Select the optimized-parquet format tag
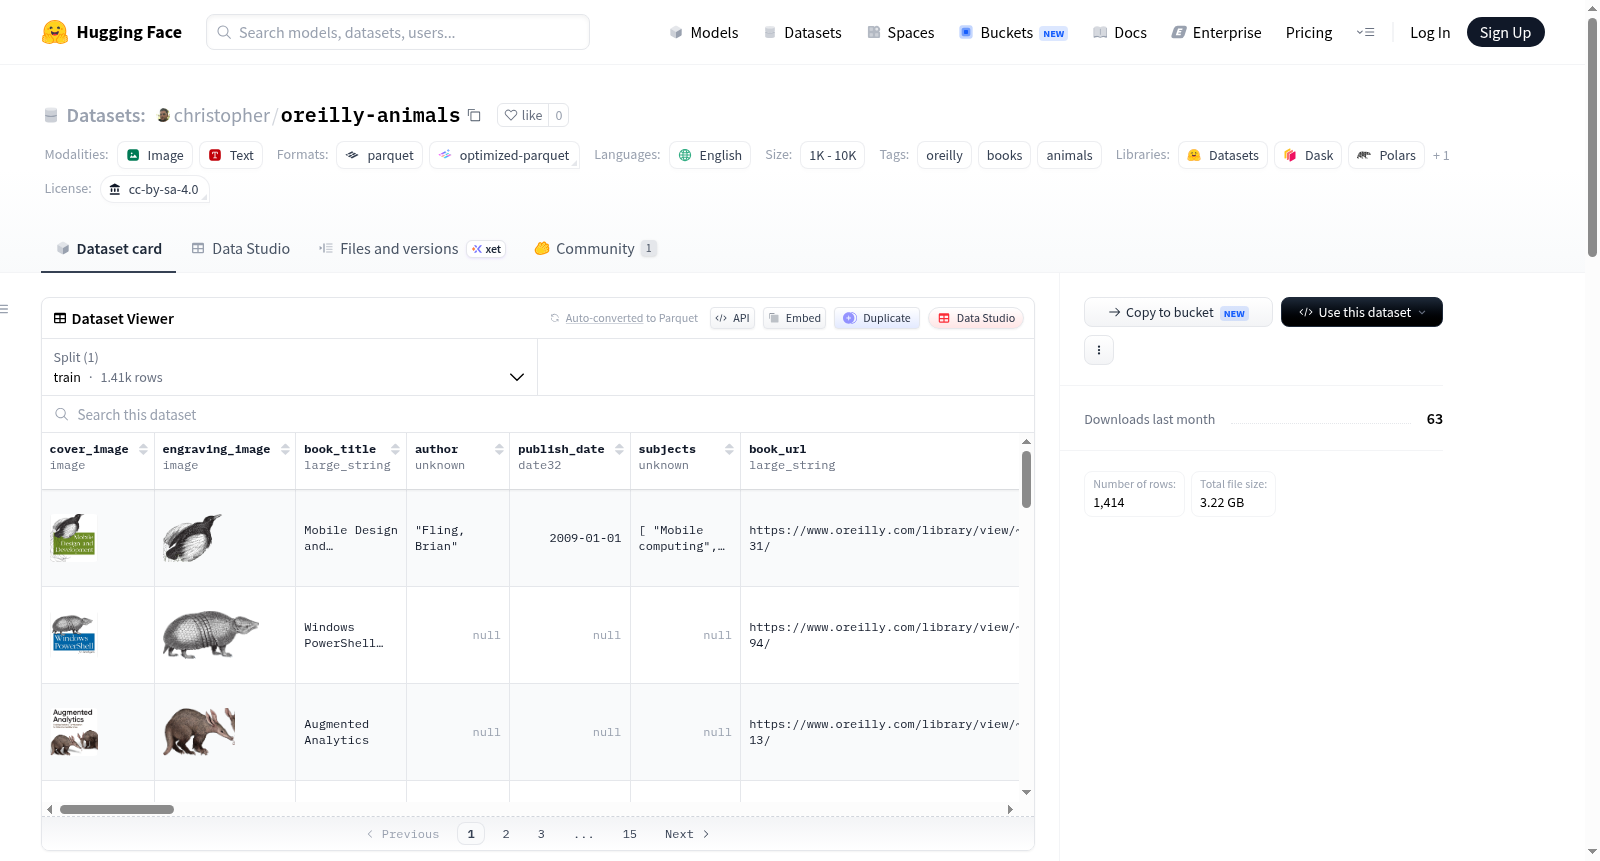The height and width of the screenshot is (861, 1600). (504, 155)
